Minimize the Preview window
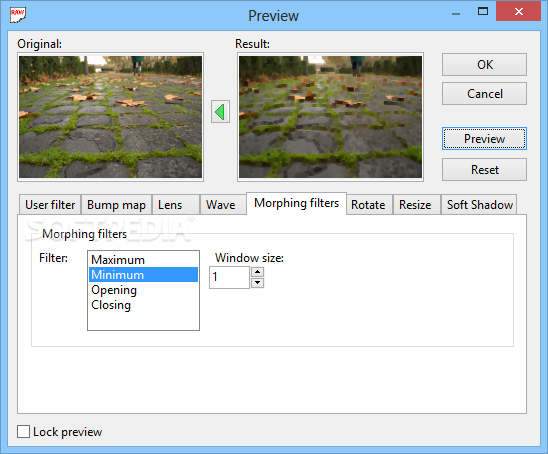 point(456,13)
